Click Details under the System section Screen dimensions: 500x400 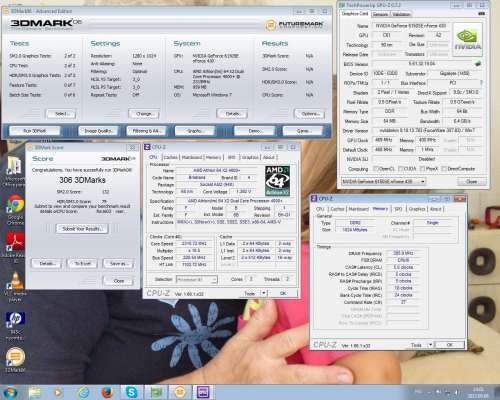pos(232,114)
